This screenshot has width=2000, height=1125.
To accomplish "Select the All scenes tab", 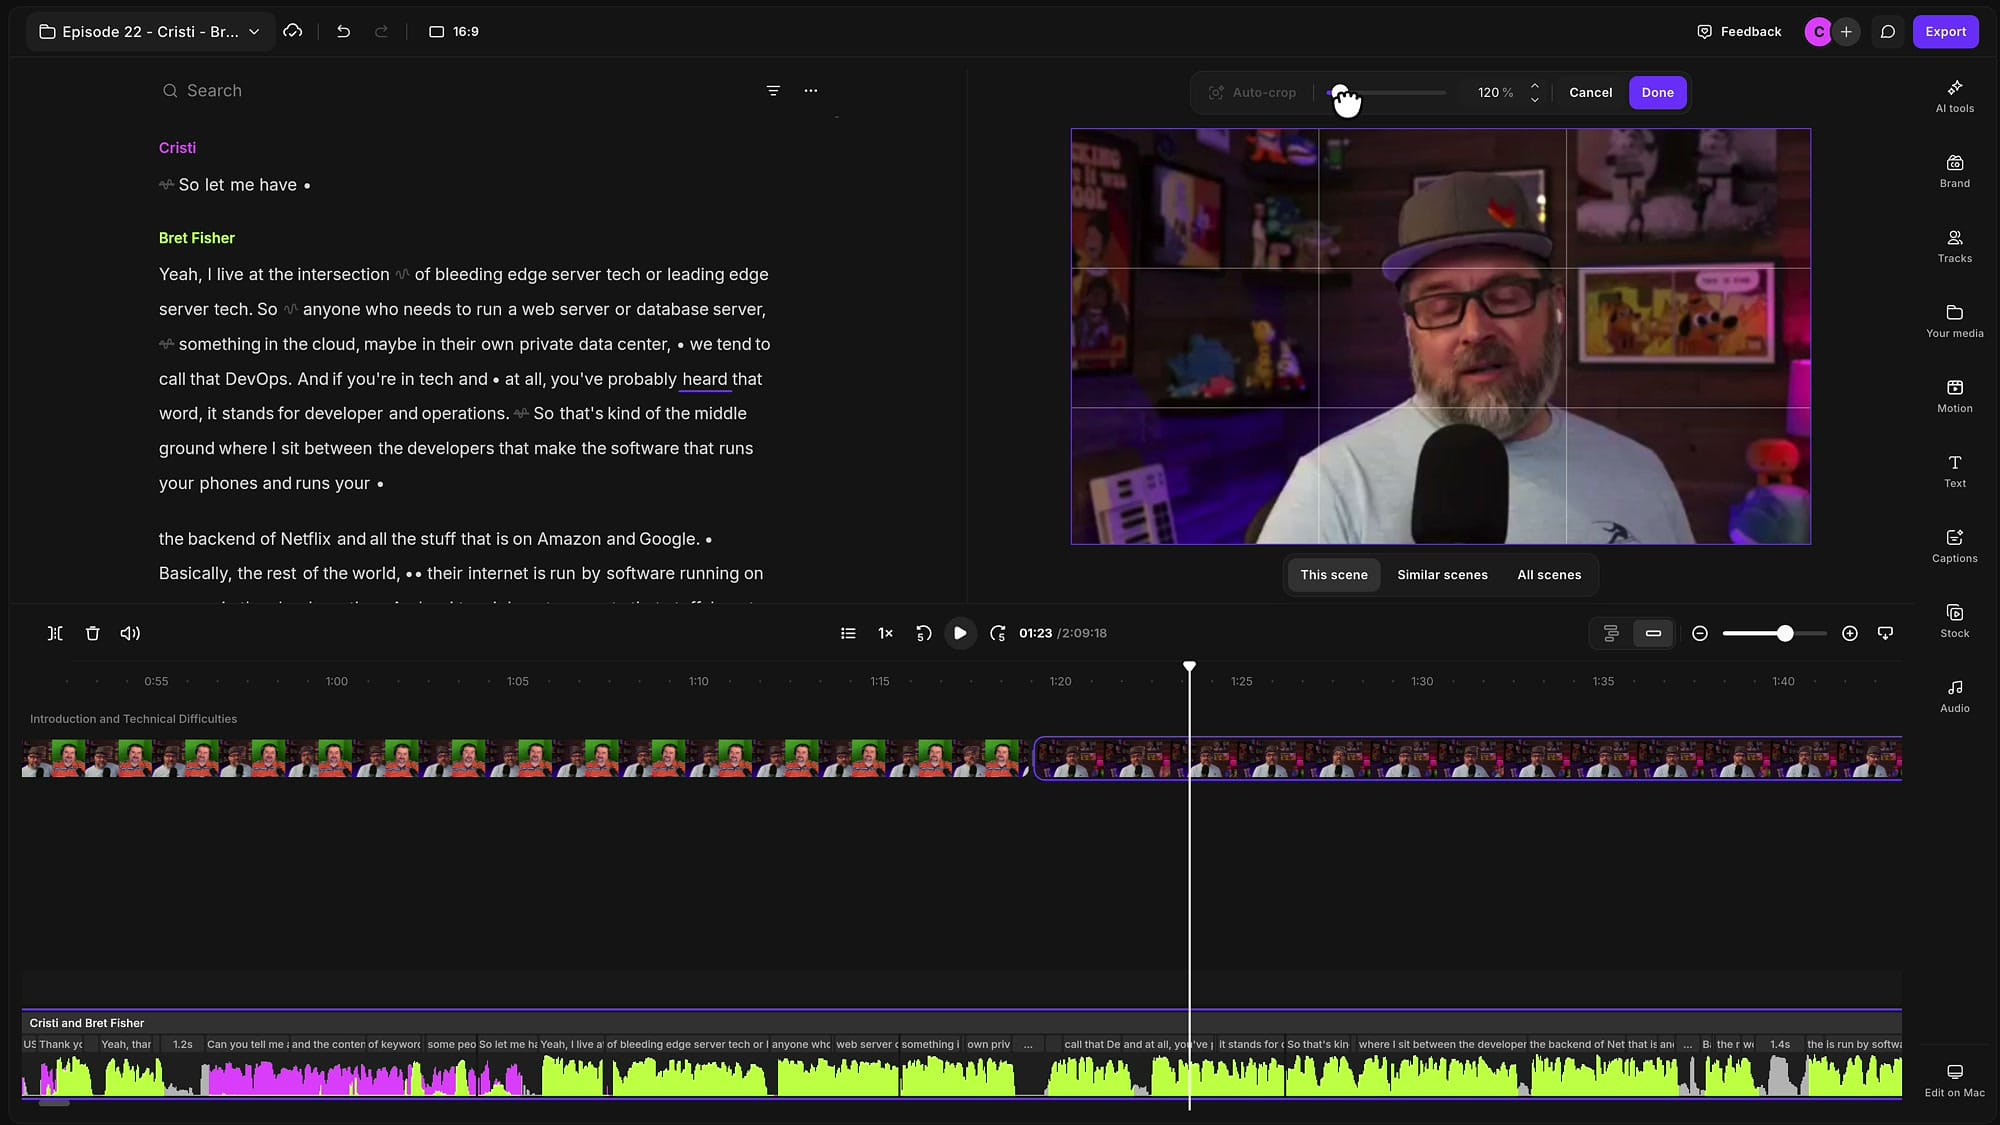I will click(1549, 574).
